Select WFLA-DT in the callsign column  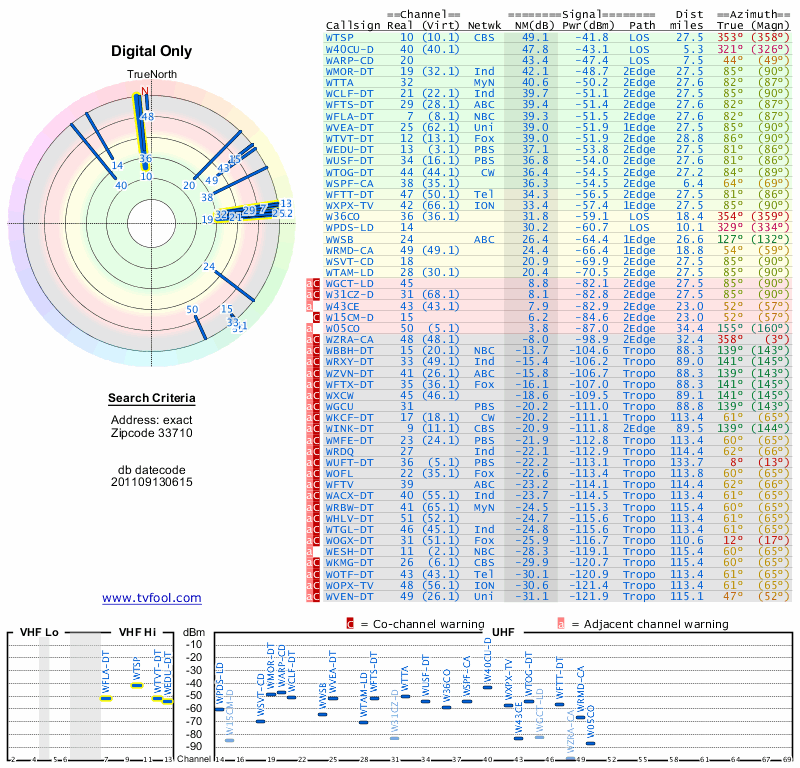coord(349,116)
